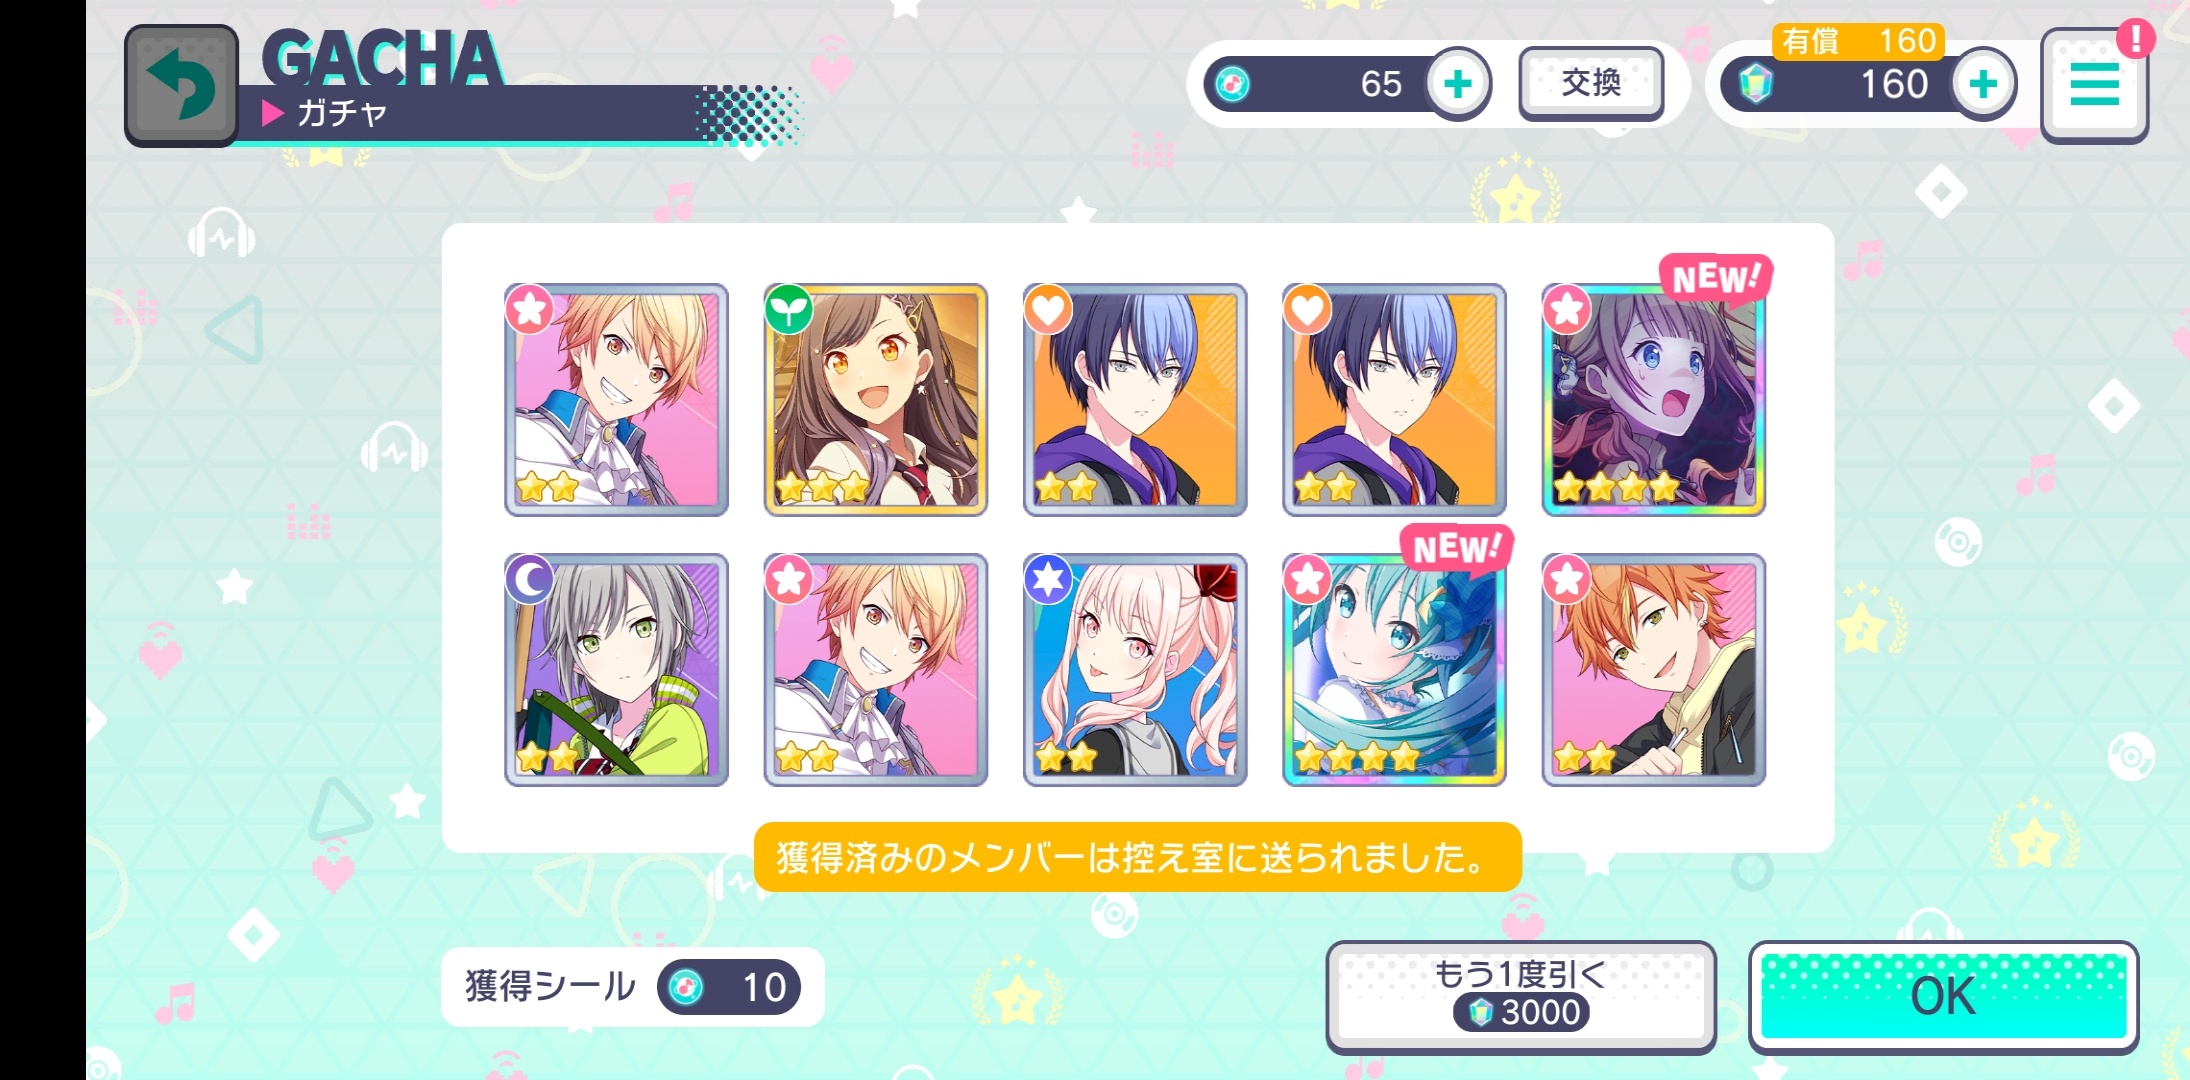Viewport: 2190px width, 1080px height.
Task: Select the NEW four-star purple-haired girl card
Action: 1654,400
